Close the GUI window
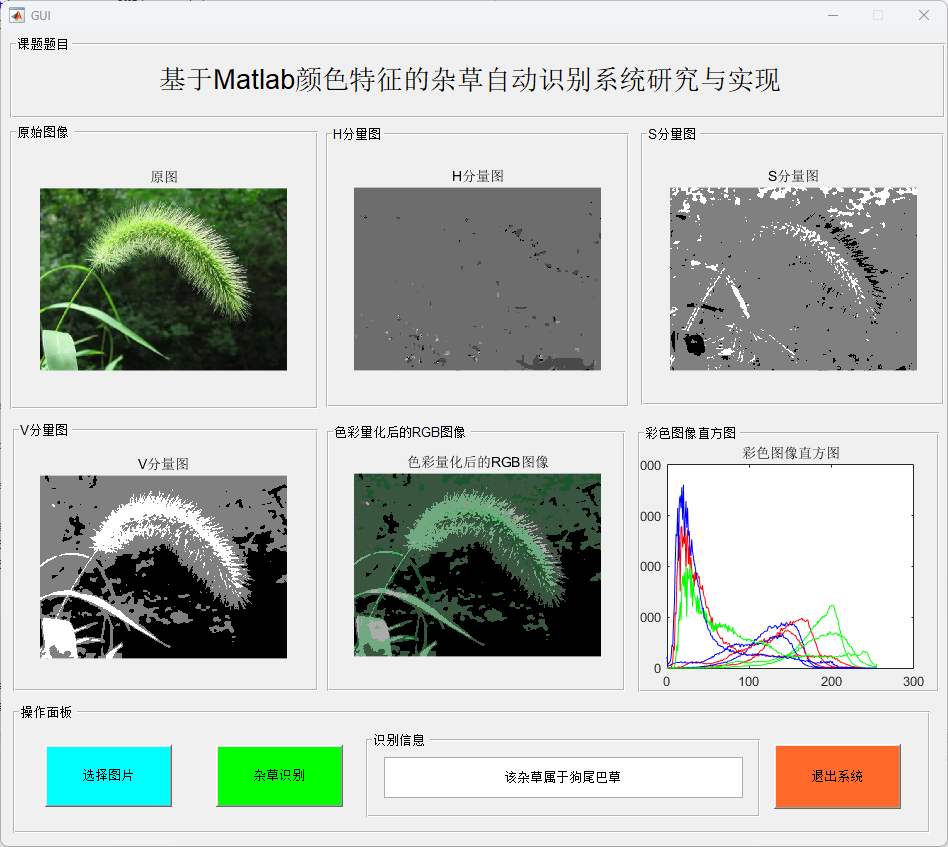The height and width of the screenshot is (847, 948). (x=923, y=15)
